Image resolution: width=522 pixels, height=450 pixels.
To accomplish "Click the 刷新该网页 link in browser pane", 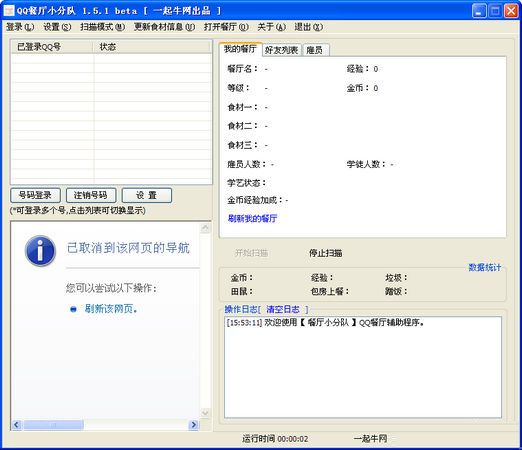I will coord(111,309).
